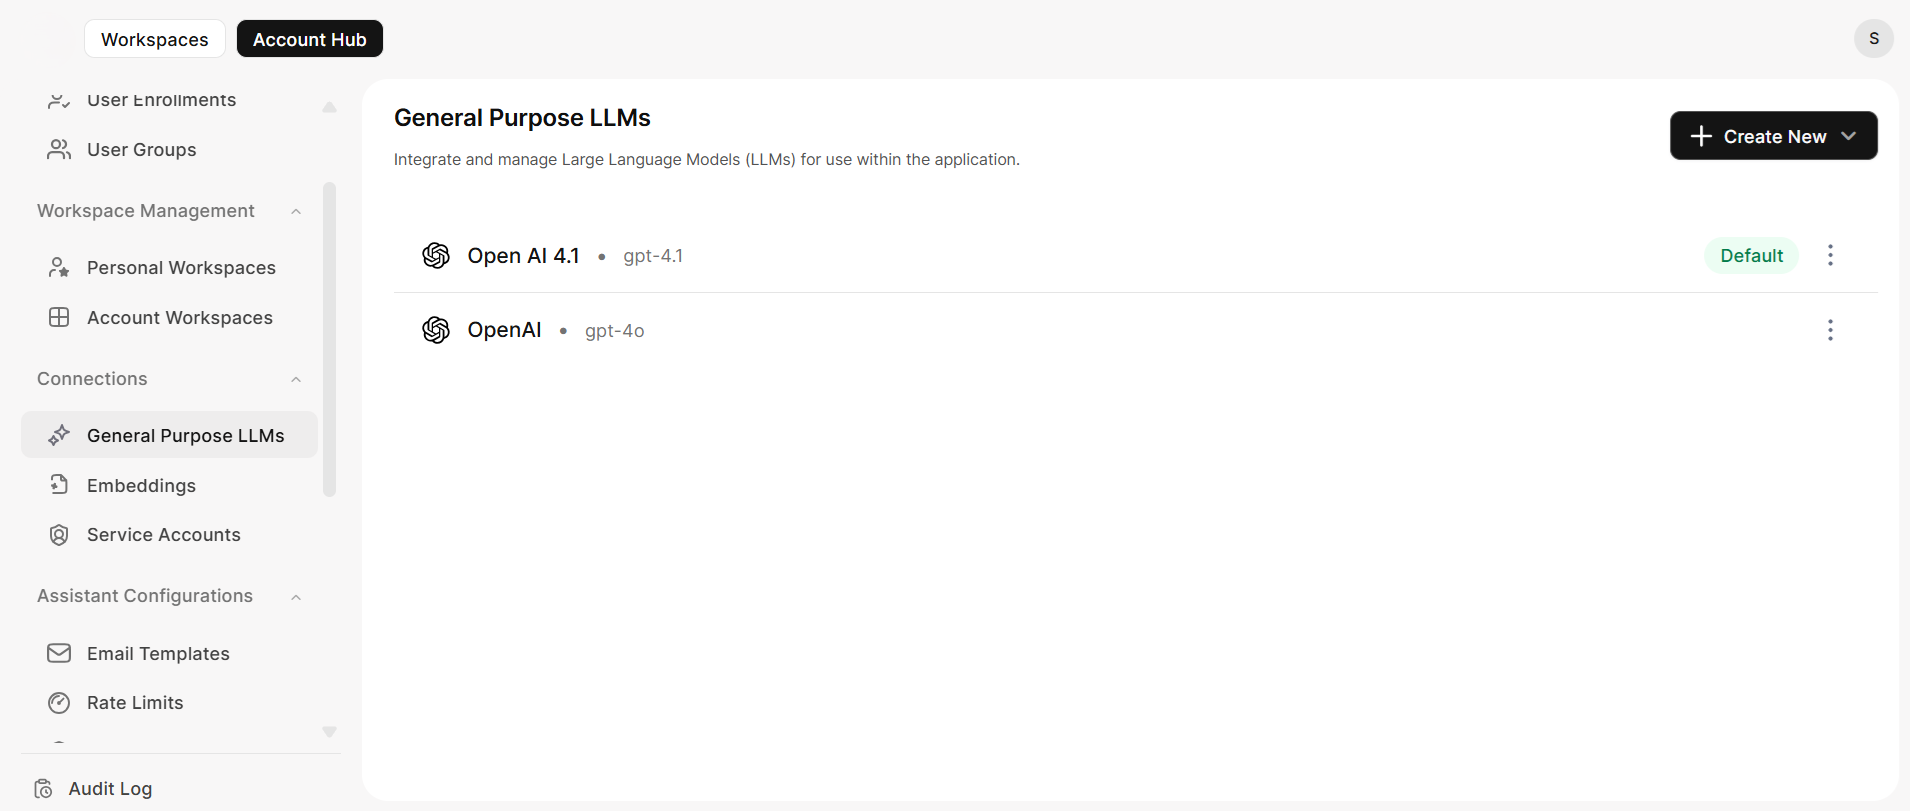Click the Personal Workspaces user-star icon

coord(59,267)
